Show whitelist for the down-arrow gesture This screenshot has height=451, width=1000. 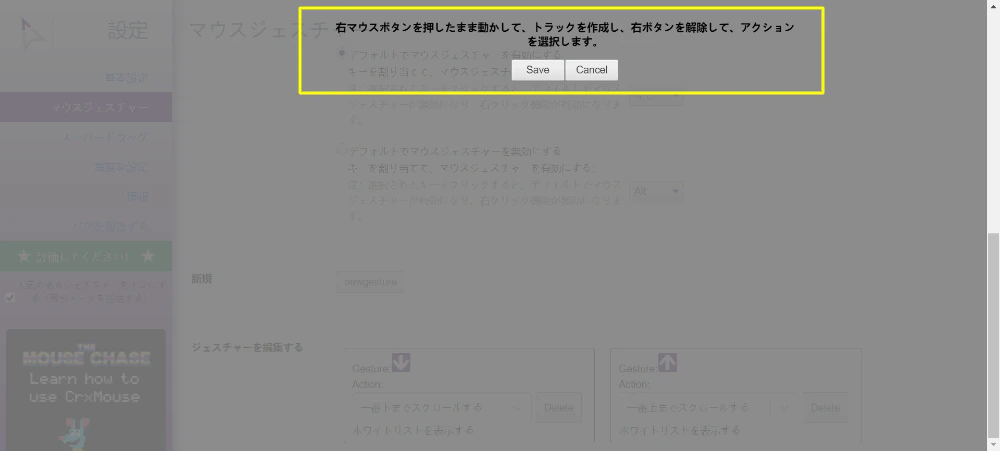pyautogui.click(x=413, y=430)
